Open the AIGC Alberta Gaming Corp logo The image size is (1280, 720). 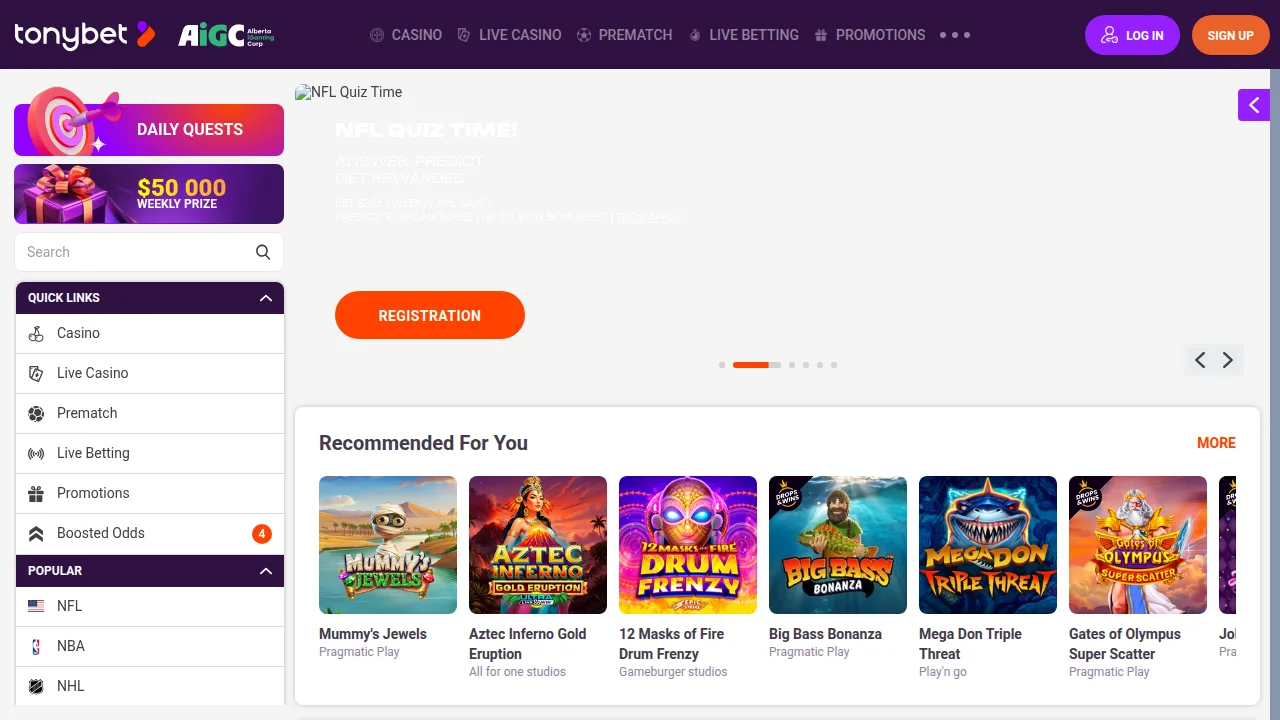click(226, 35)
